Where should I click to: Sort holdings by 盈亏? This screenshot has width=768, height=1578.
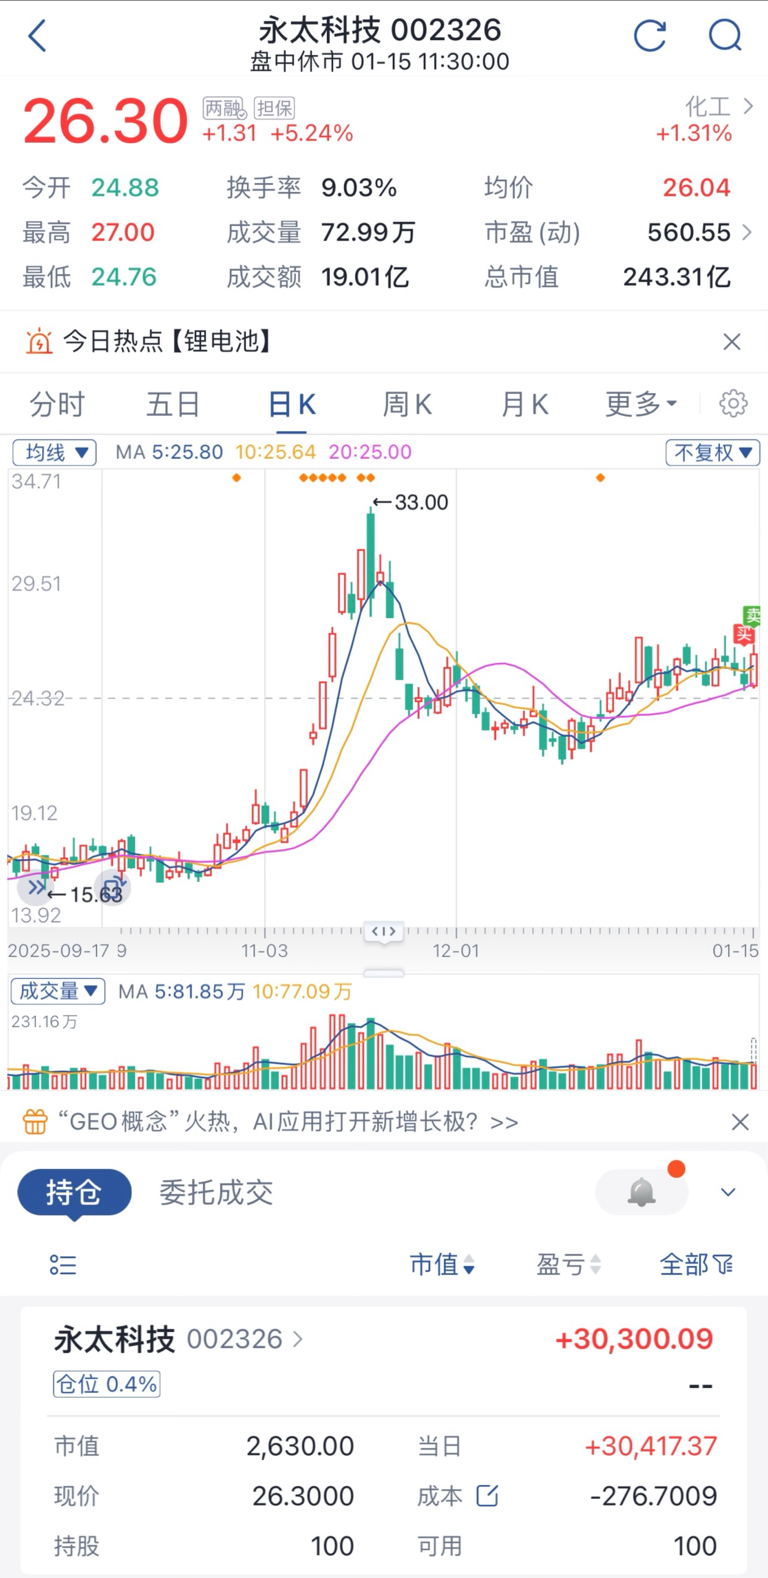[x=568, y=1265]
